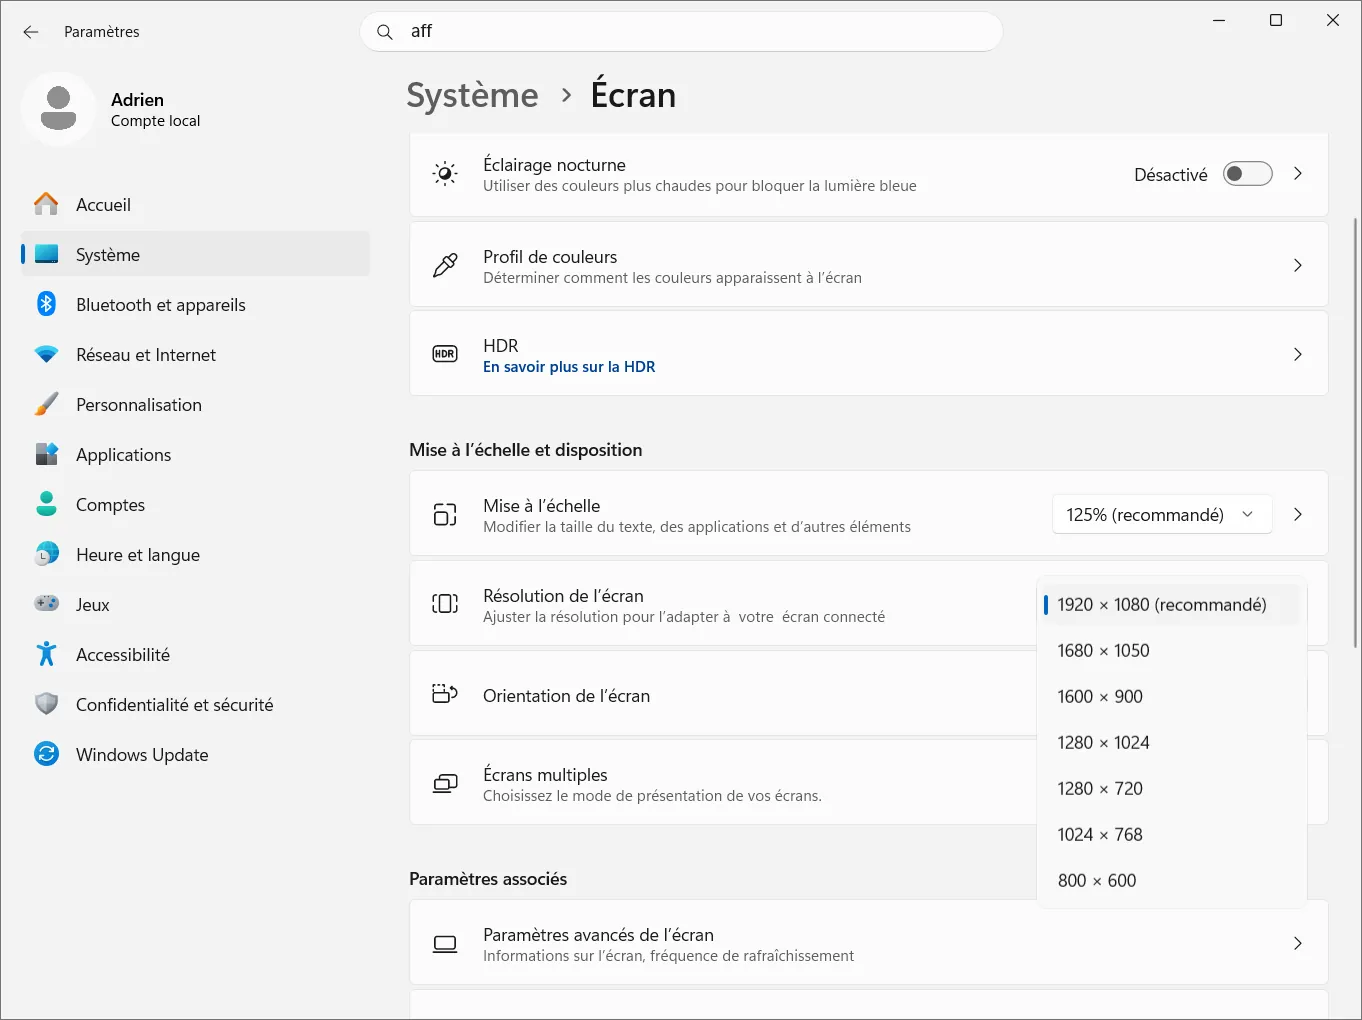Open En savoir plus sur la HDR link
1362x1020 pixels.
coord(569,367)
